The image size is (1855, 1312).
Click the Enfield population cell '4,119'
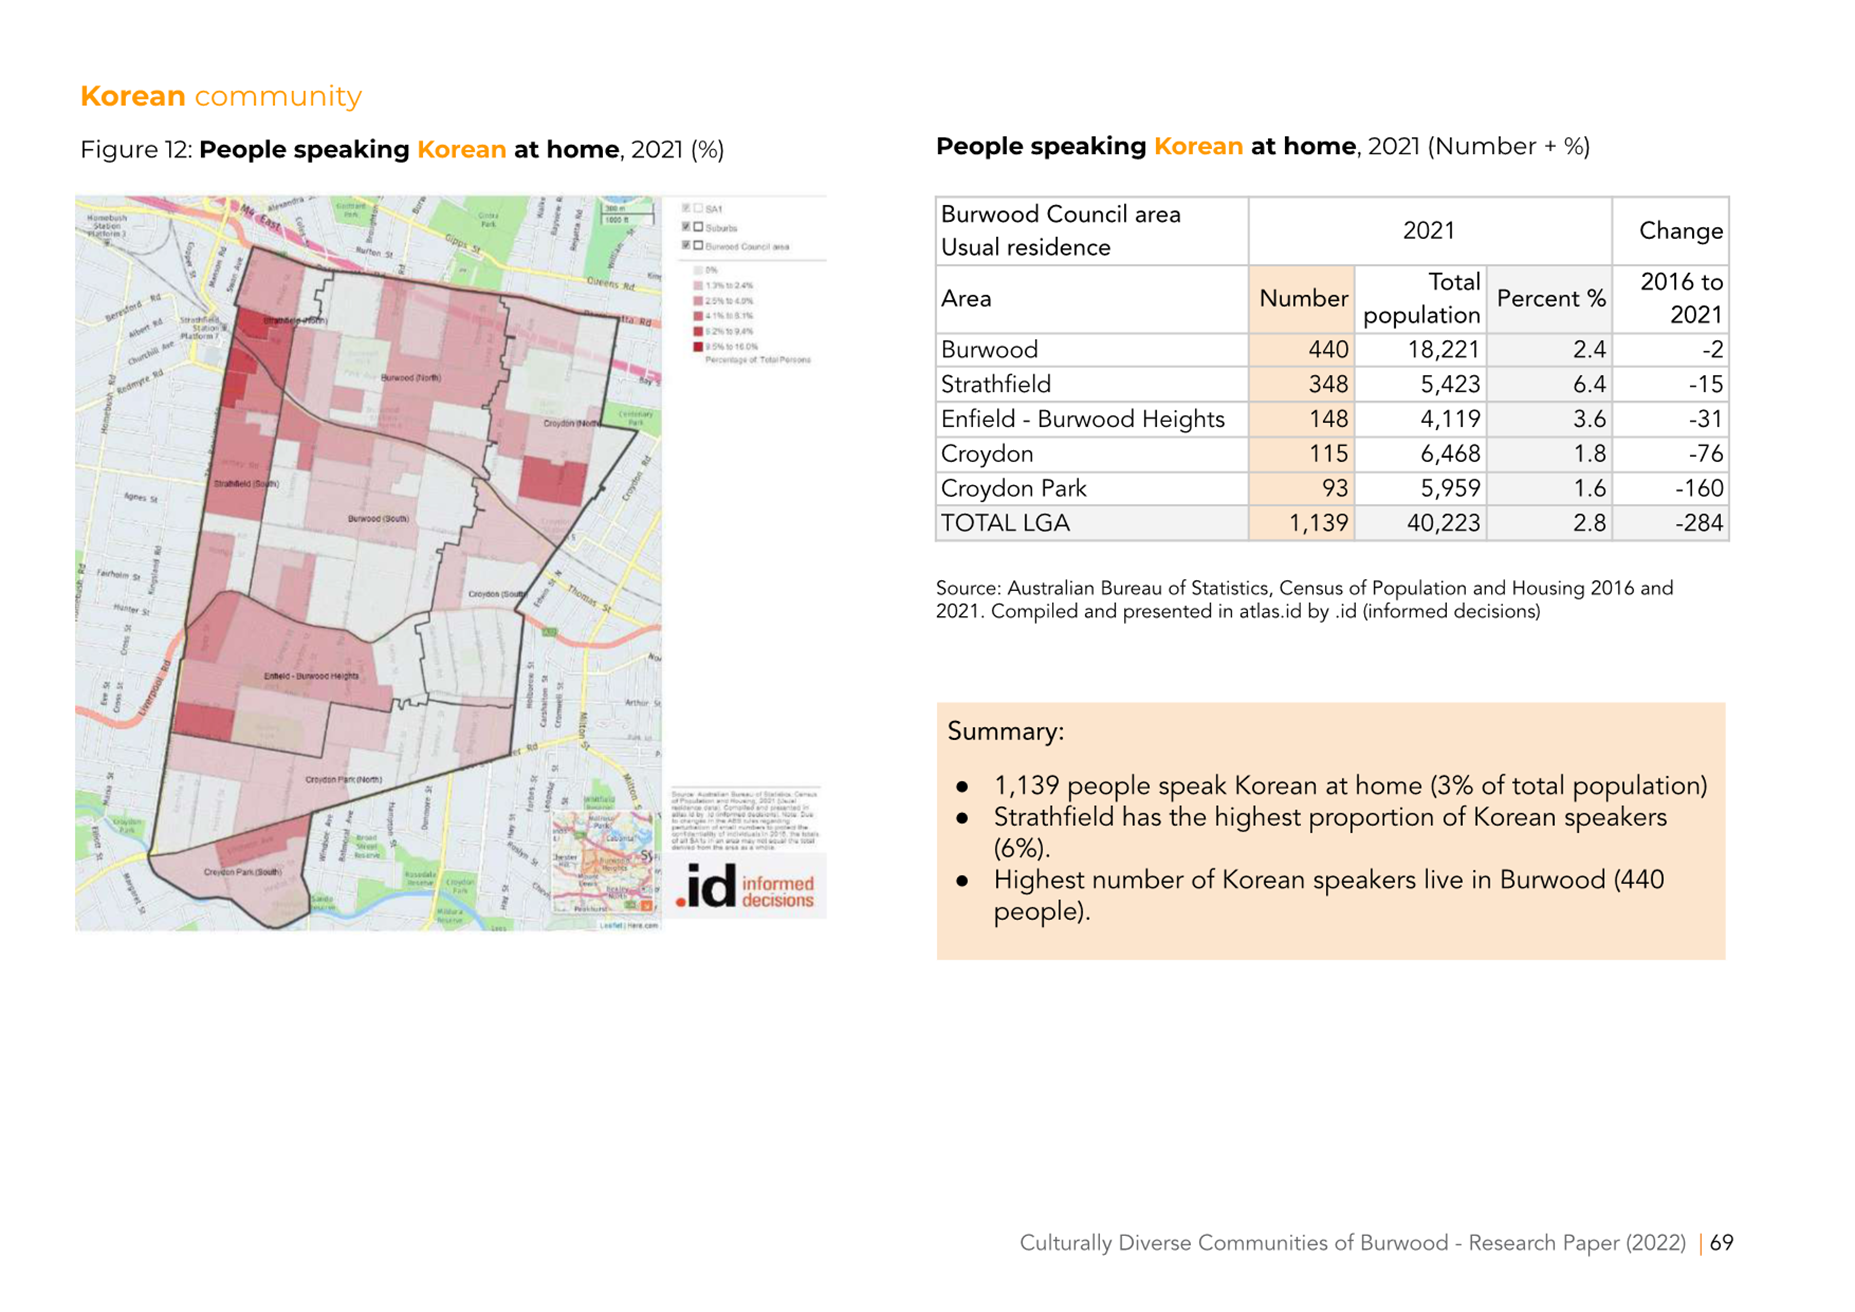click(x=1421, y=420)
